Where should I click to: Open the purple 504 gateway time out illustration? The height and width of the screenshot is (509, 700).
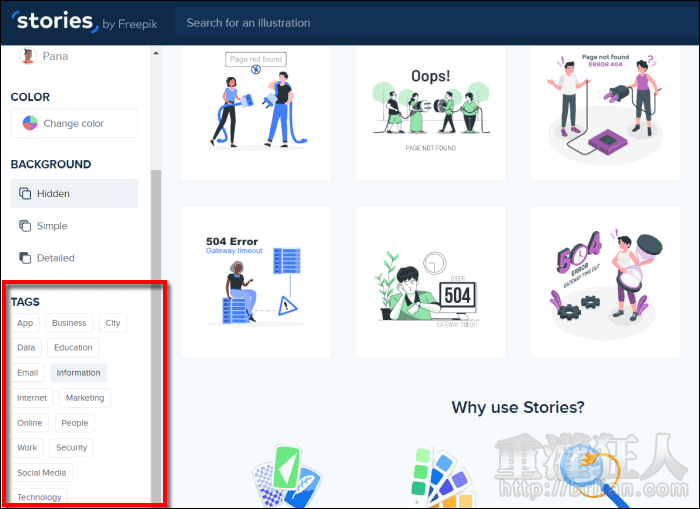605,282
